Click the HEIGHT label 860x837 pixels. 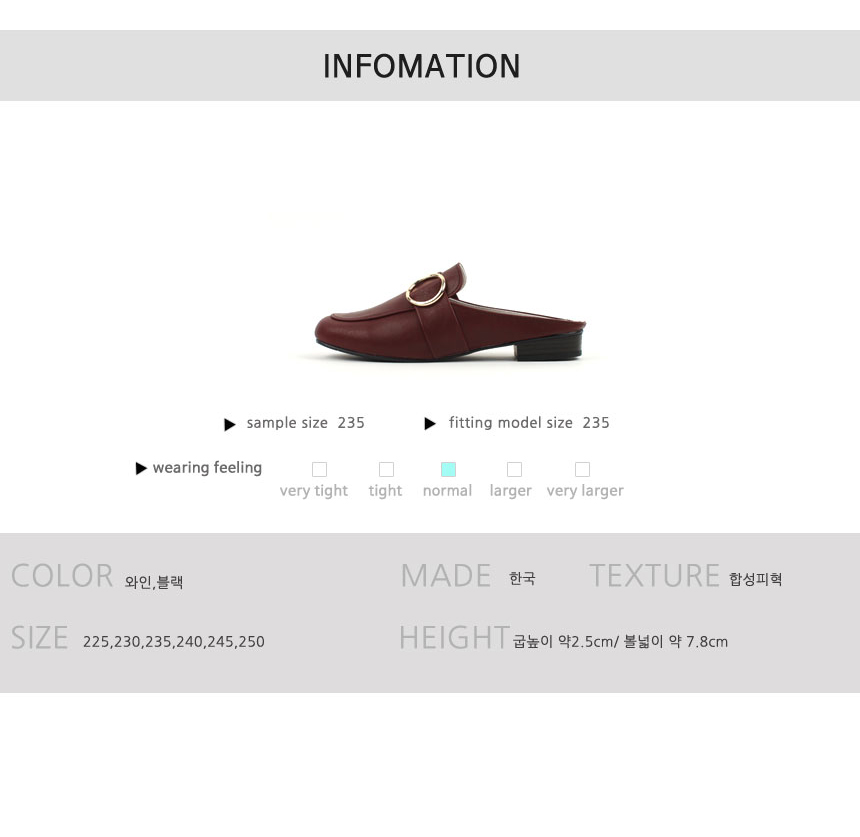pyautogui.click(x=454, y=638)
